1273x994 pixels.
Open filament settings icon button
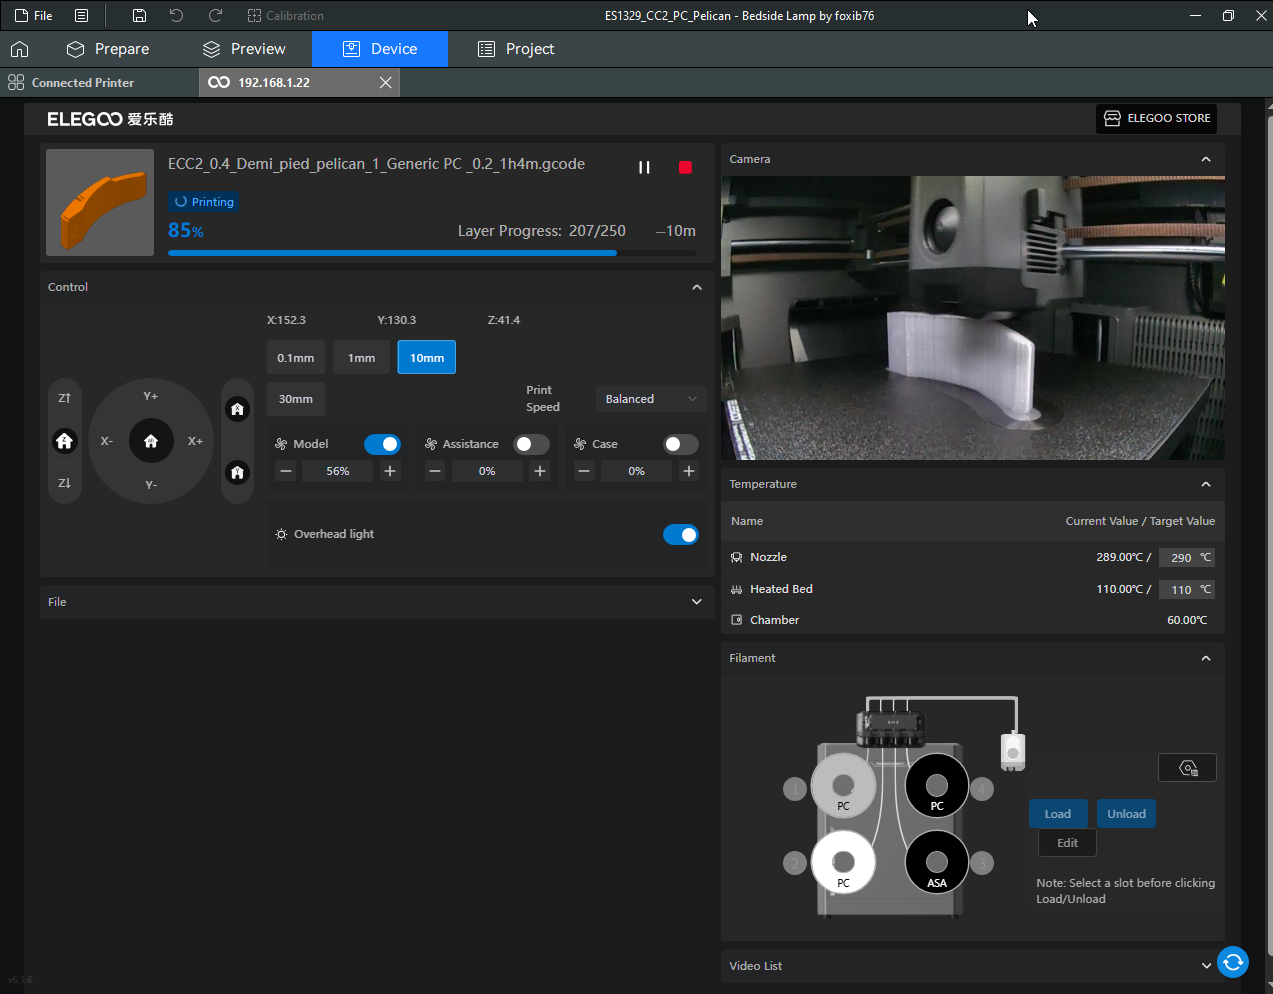[1187, 768]
